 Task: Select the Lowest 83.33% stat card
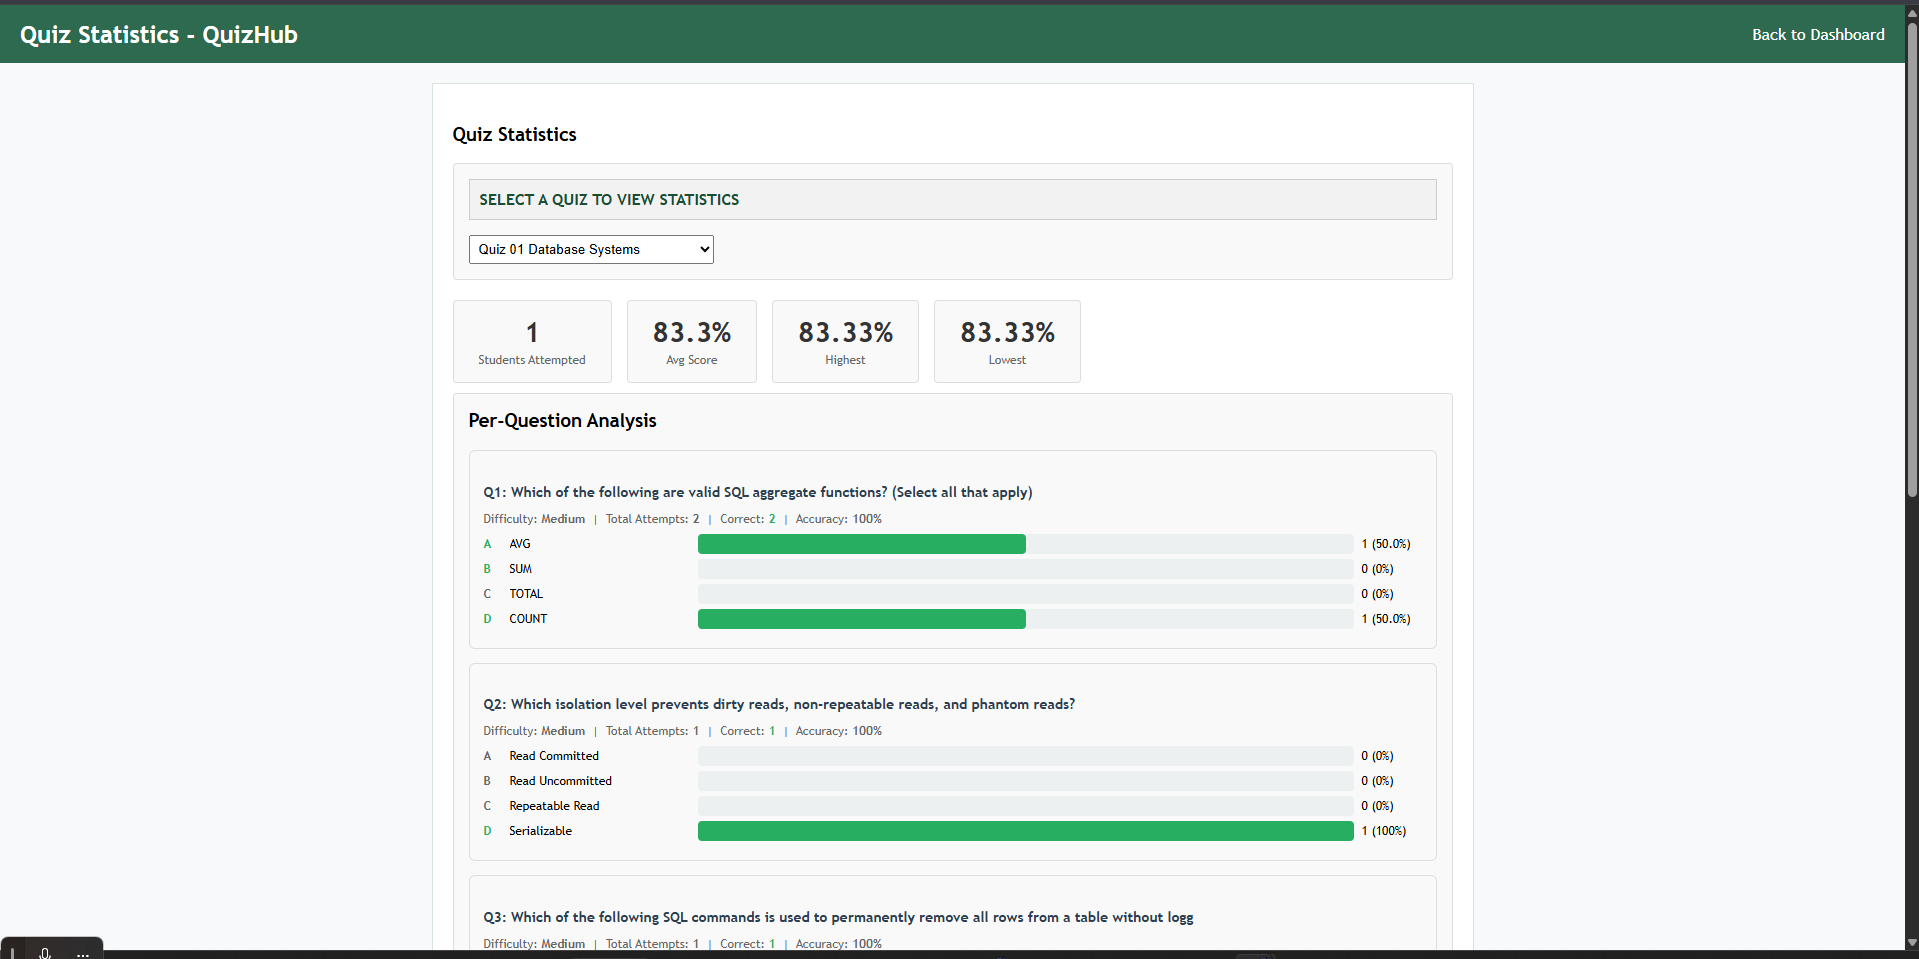click(1007, 342)
